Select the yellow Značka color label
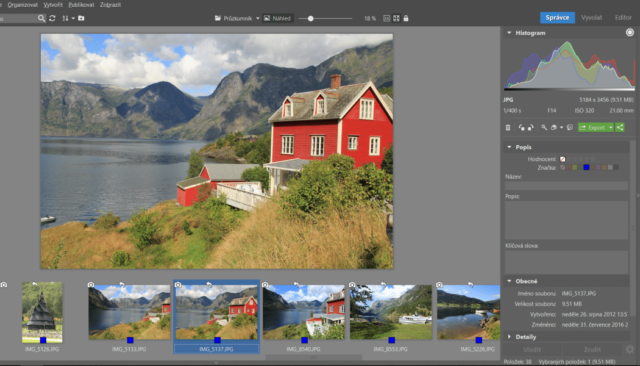Image resolution: width=640 pixels, height=366 pixels. pos(575,167)
